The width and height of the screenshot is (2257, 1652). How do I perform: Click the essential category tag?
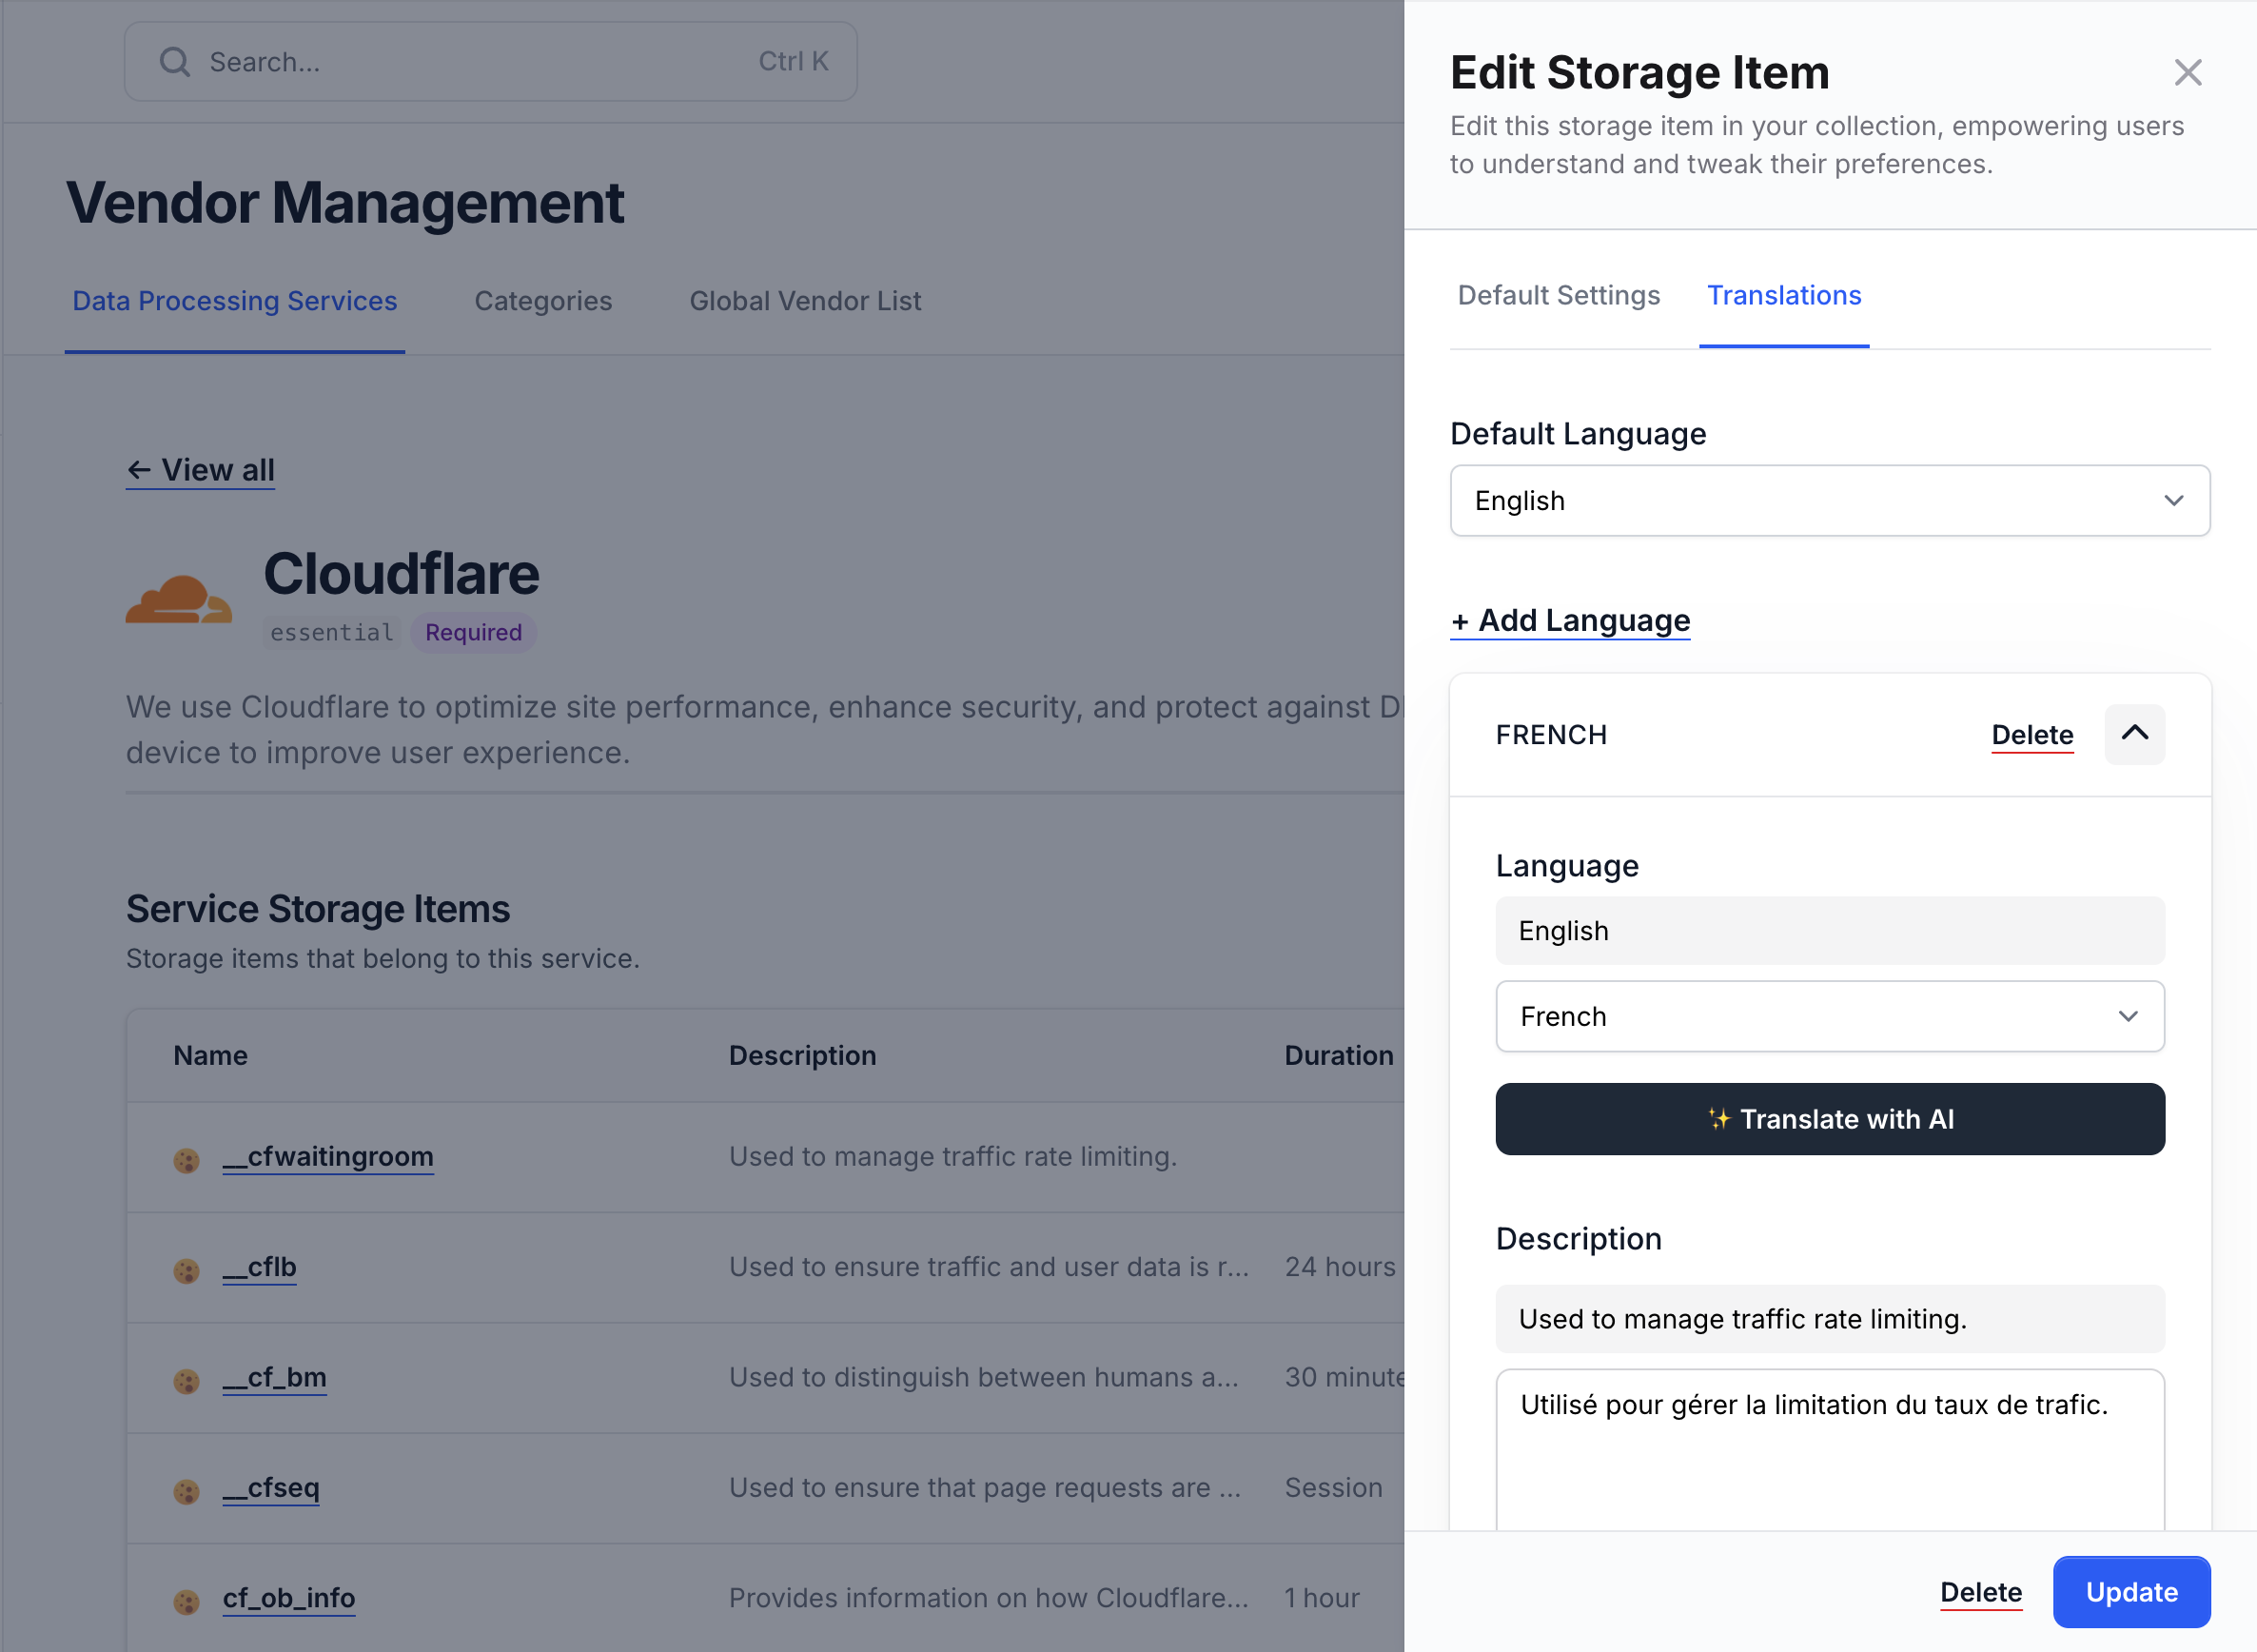[332, 632]
